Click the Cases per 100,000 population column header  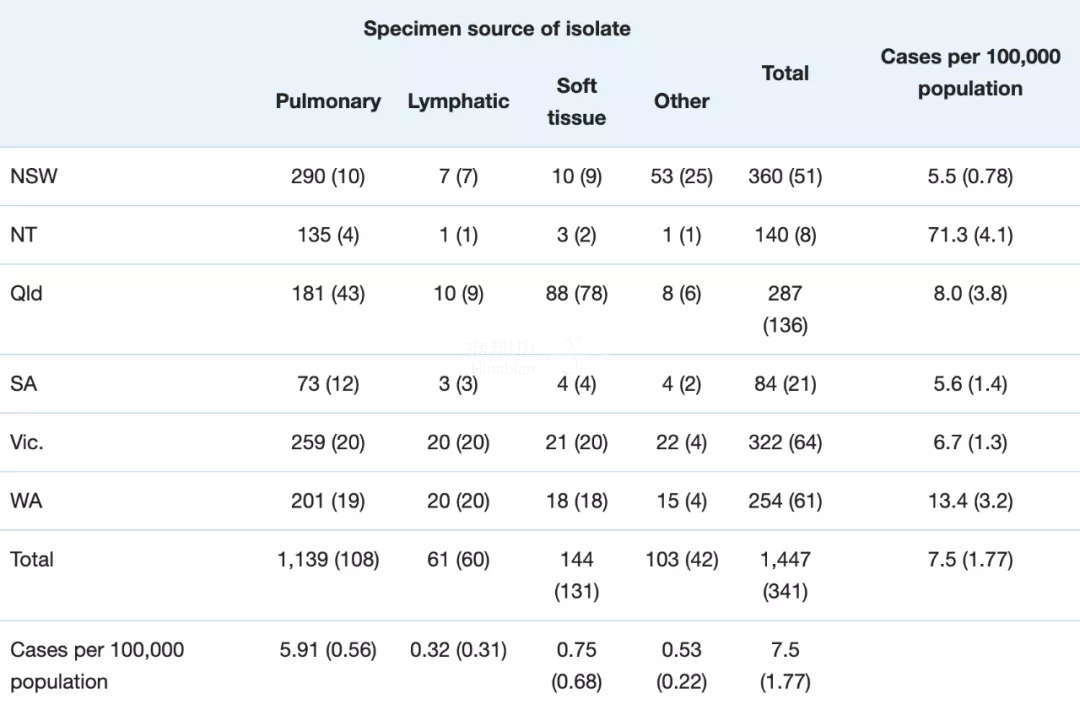tap(970, 72)
